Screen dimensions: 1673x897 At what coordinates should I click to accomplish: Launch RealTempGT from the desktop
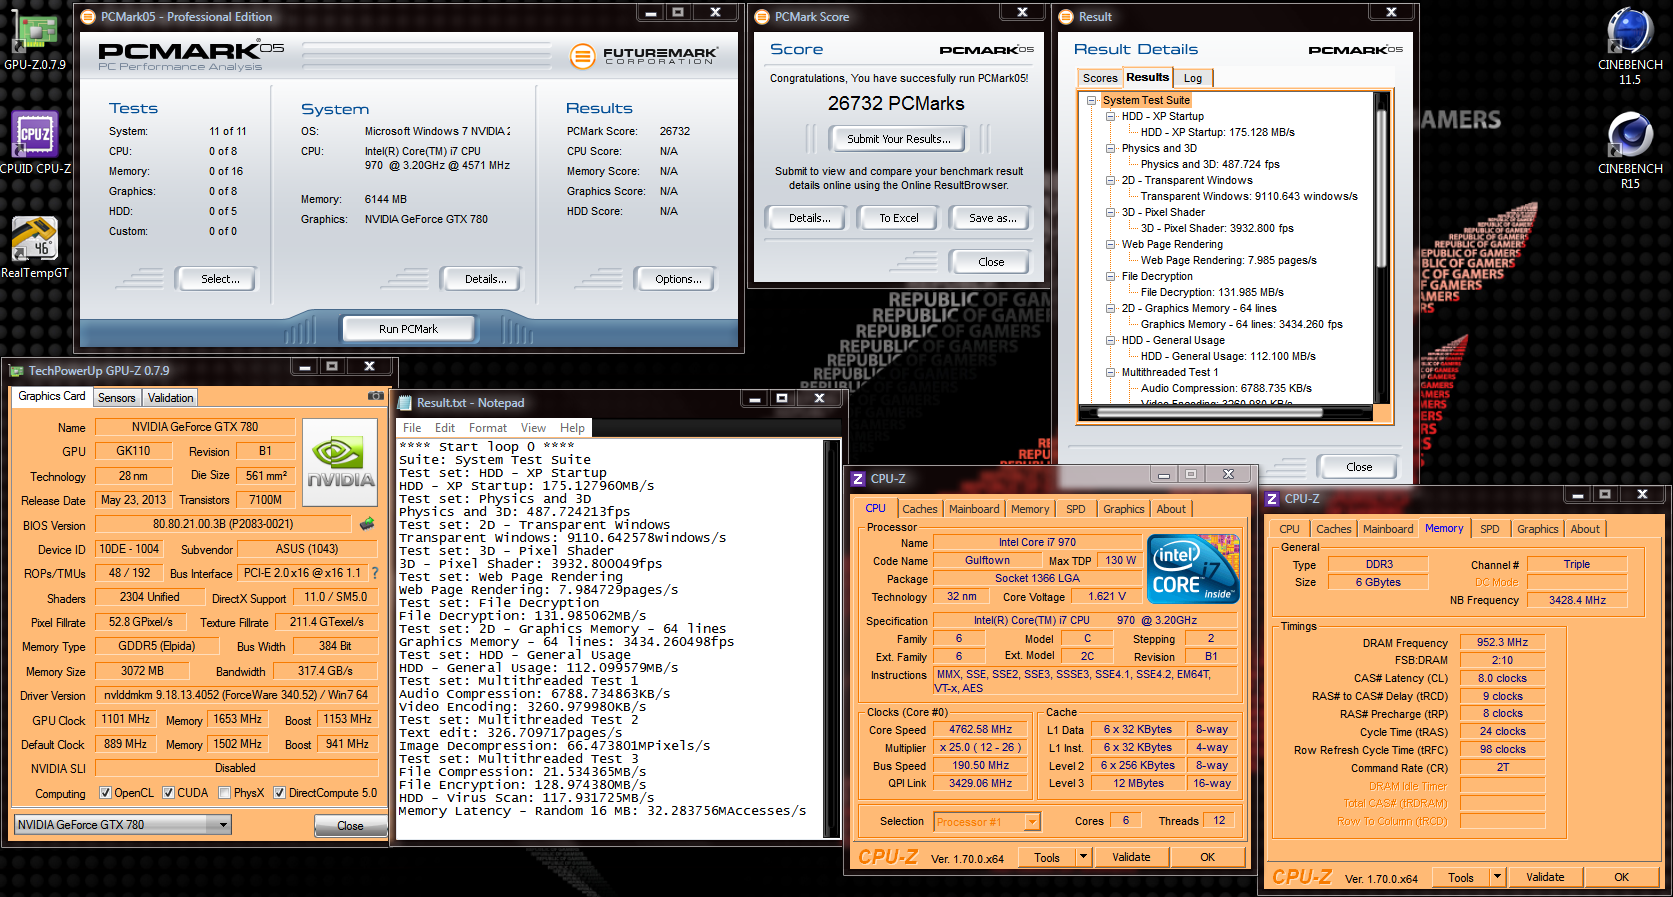coord(34,247)
